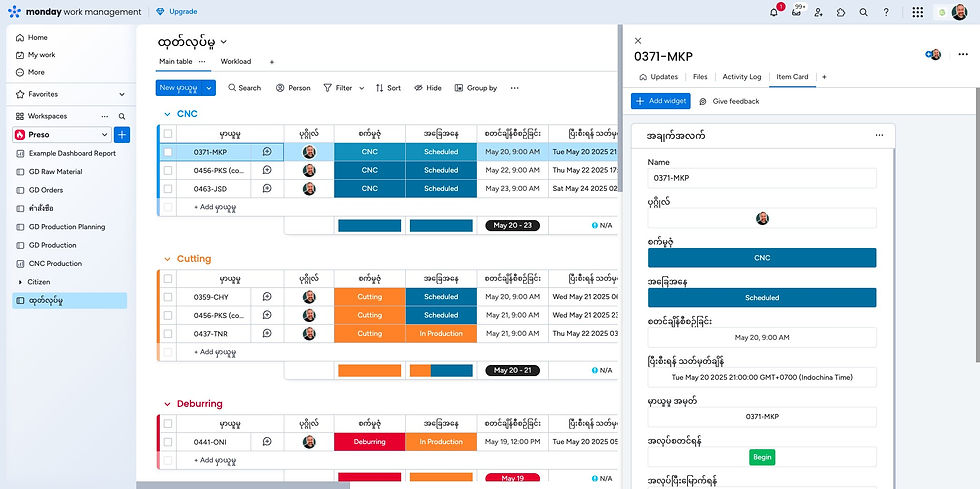Open the help question mark icon

886,12
